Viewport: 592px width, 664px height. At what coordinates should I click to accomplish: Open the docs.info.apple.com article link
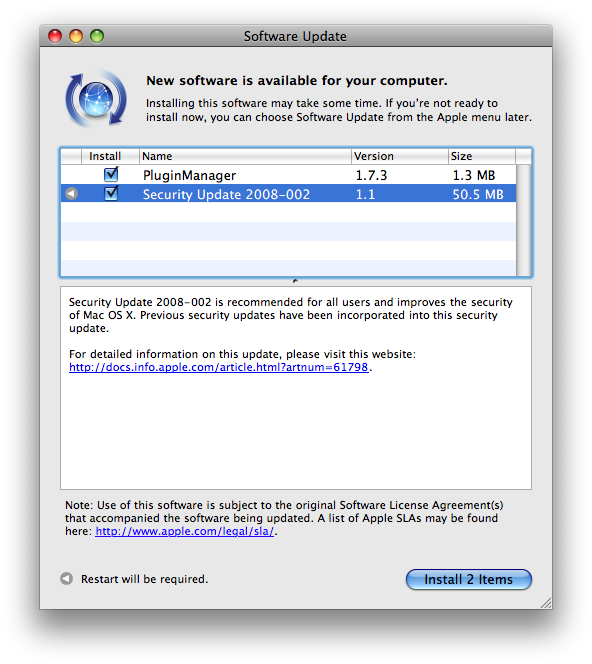point(219,367)
